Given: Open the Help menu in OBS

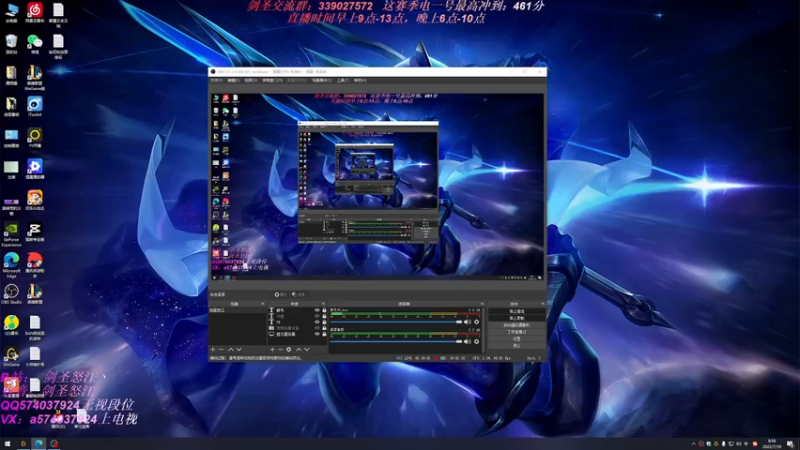Looking at the screenshot, I should (360, 80).
